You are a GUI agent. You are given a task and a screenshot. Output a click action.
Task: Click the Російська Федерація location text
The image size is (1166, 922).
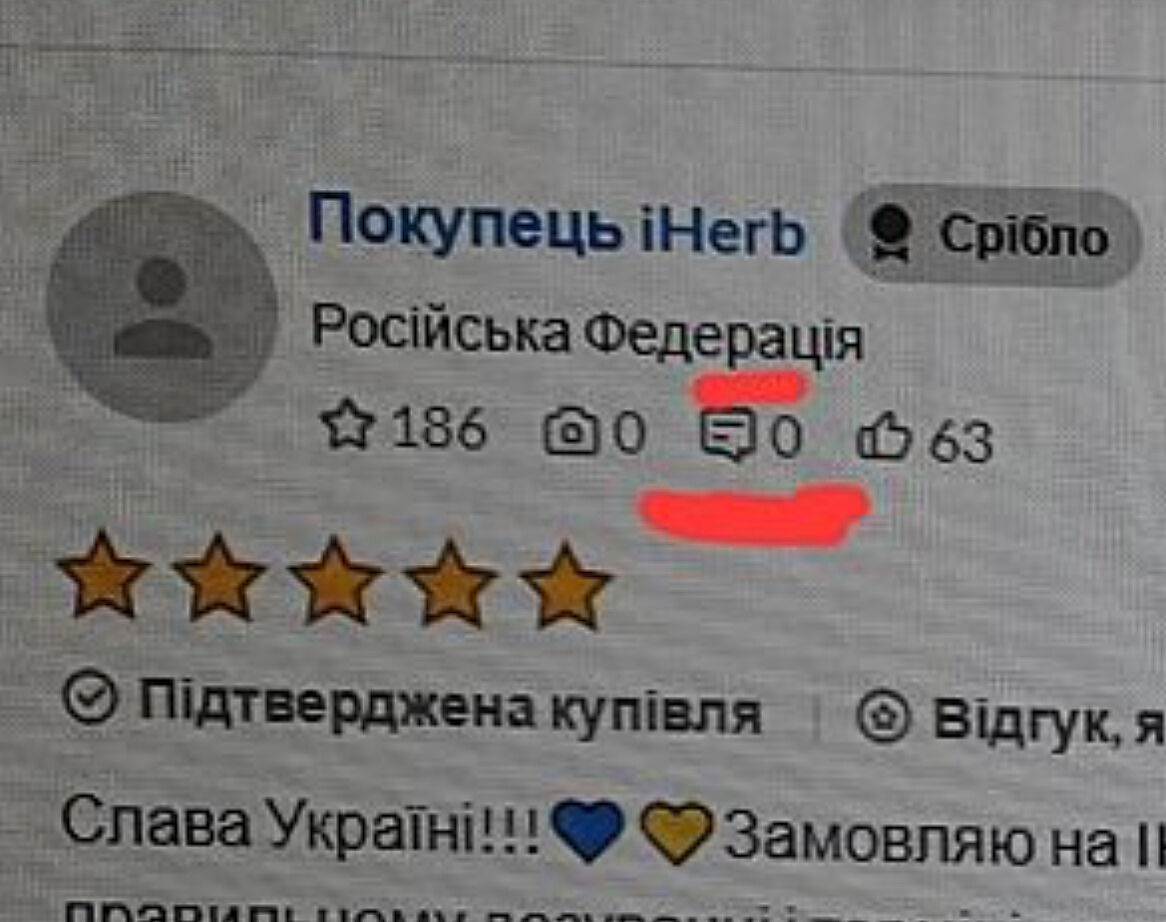pyautogui.click(x=587, y=334)
